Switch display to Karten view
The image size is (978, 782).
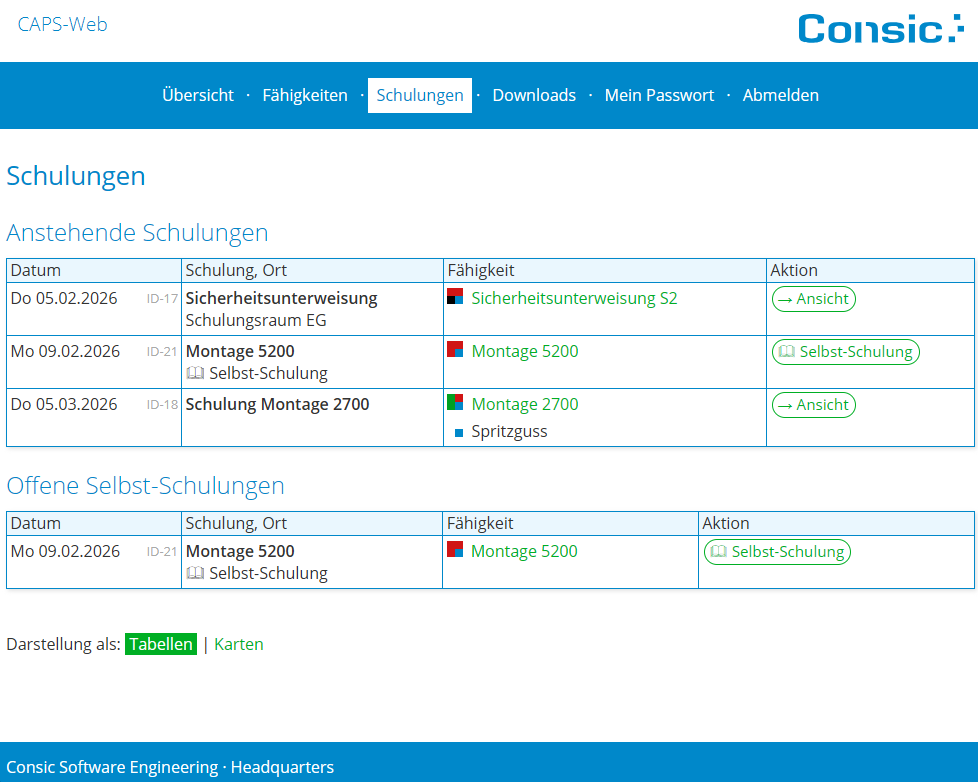239,644
